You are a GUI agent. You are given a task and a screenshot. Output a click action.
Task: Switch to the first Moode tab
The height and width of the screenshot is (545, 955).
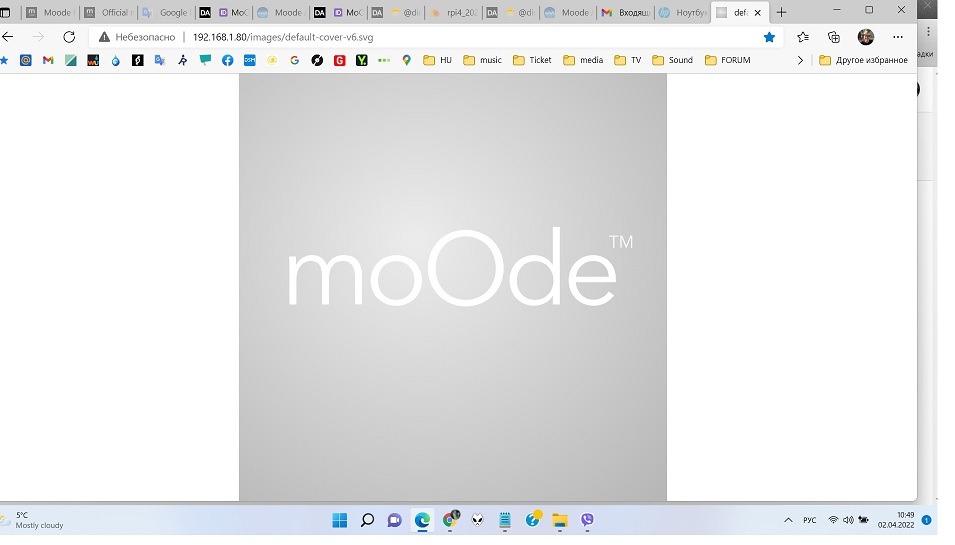(49, 12)
